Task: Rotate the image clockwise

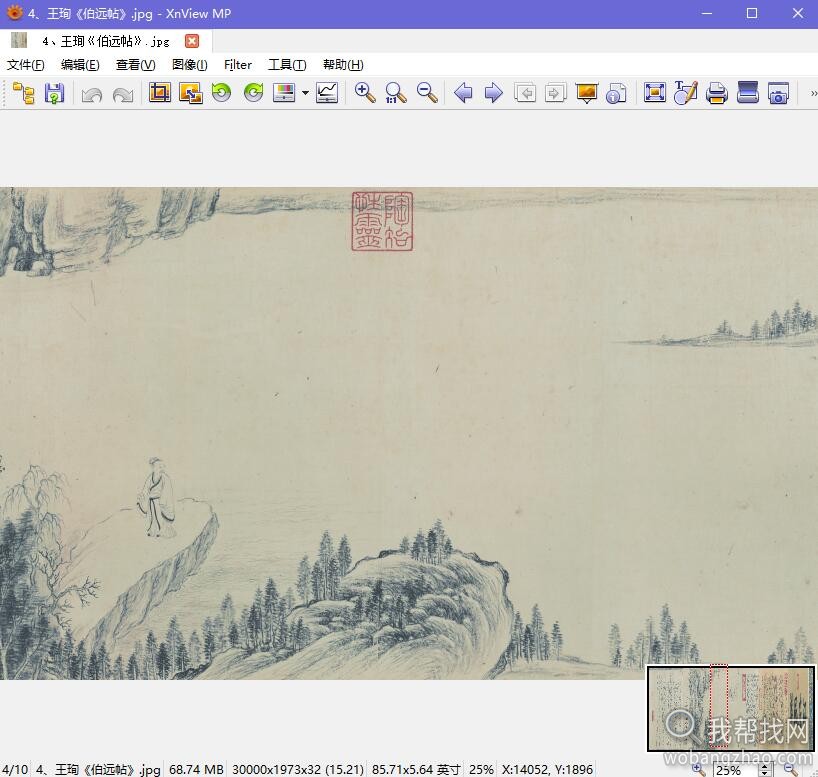Action: pyautogui.click(x=254, y=93)
